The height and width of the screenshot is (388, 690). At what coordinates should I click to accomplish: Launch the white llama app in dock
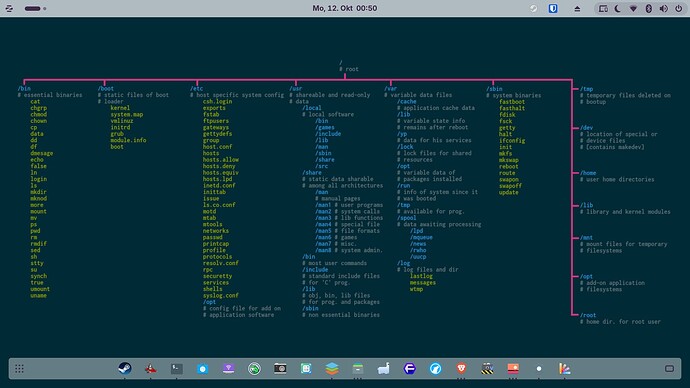[384, 368]
